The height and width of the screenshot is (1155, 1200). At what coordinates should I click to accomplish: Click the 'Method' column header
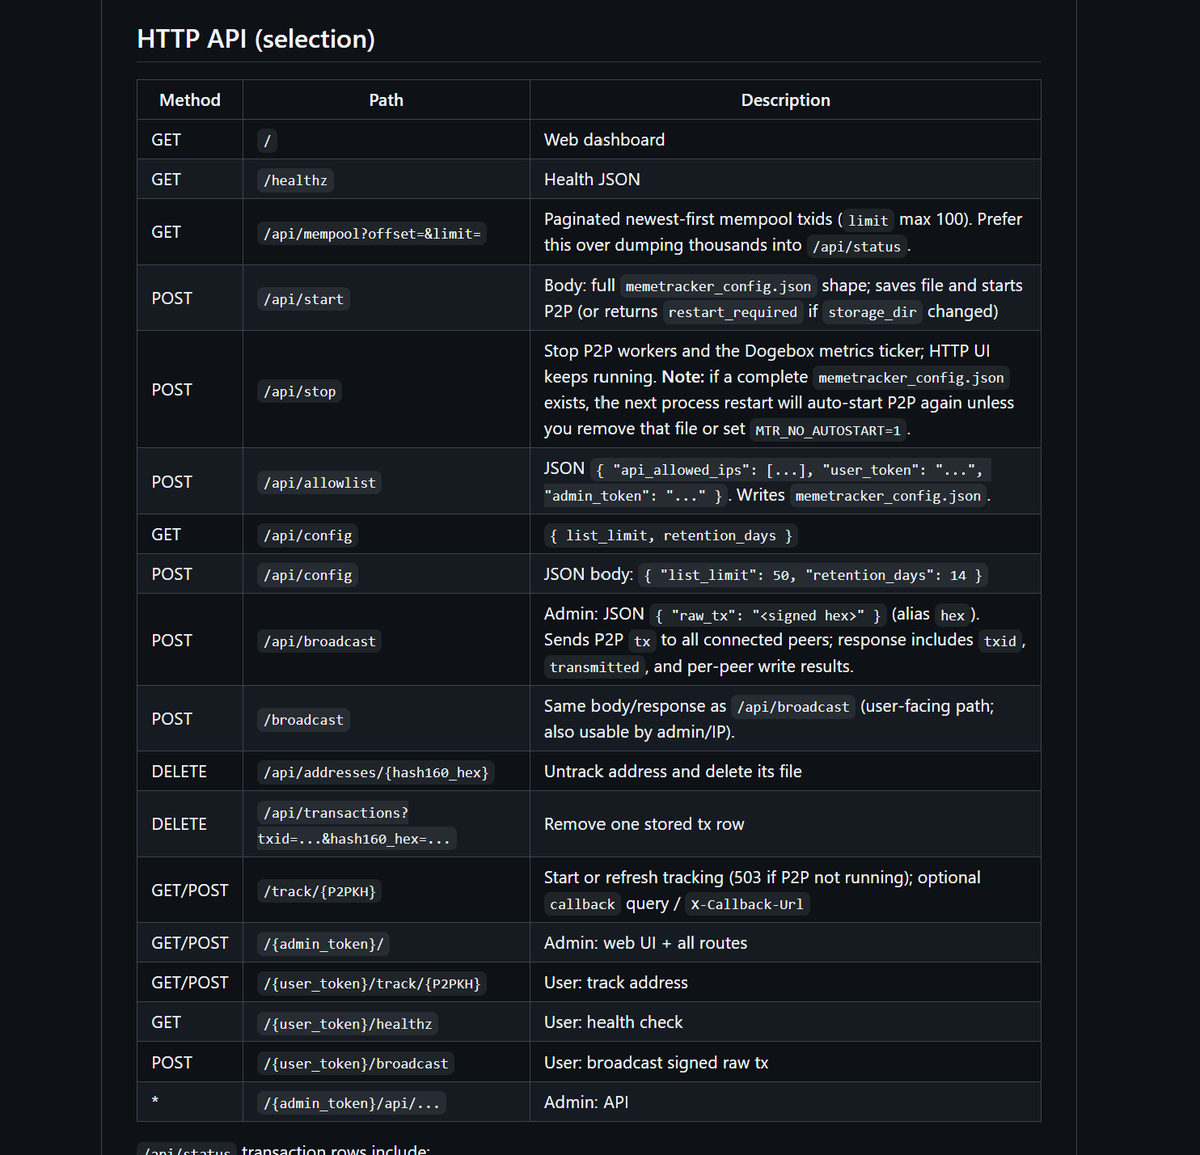(x=190, y=100)
